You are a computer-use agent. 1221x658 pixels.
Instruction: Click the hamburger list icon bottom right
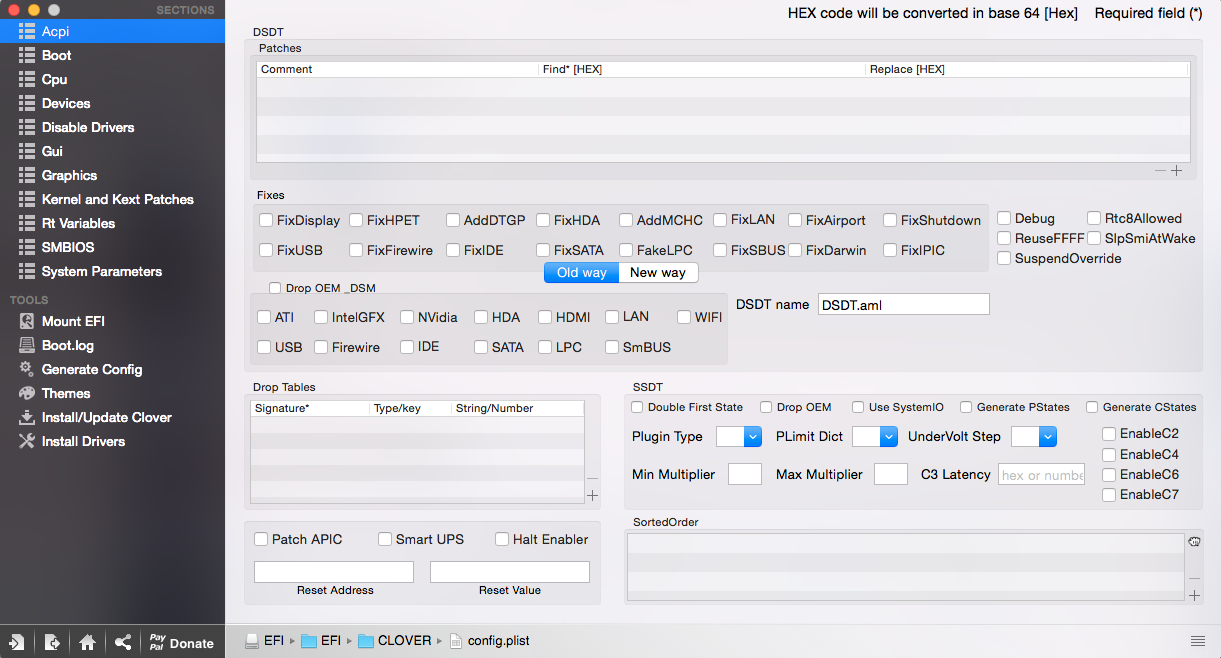click(x=1197, y=641)
